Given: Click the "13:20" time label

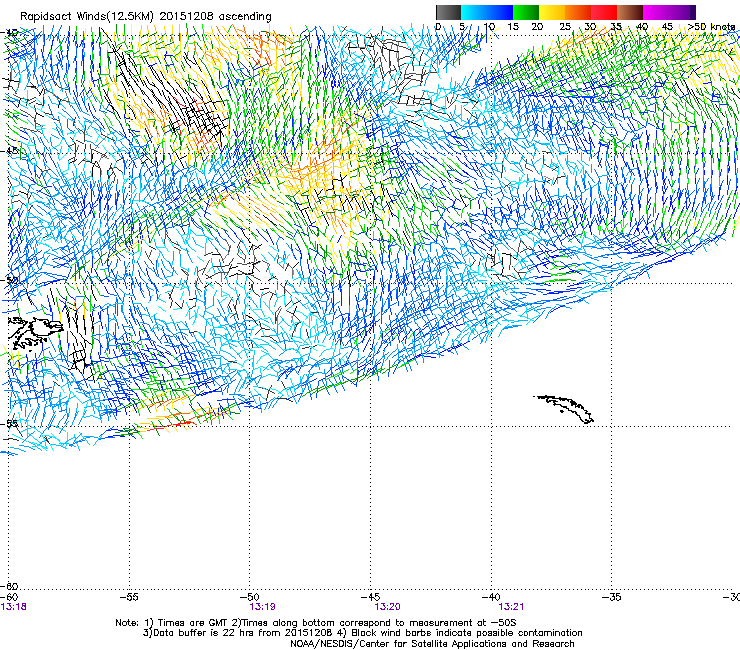Looking at the screenshot, I should coord(387,607).
